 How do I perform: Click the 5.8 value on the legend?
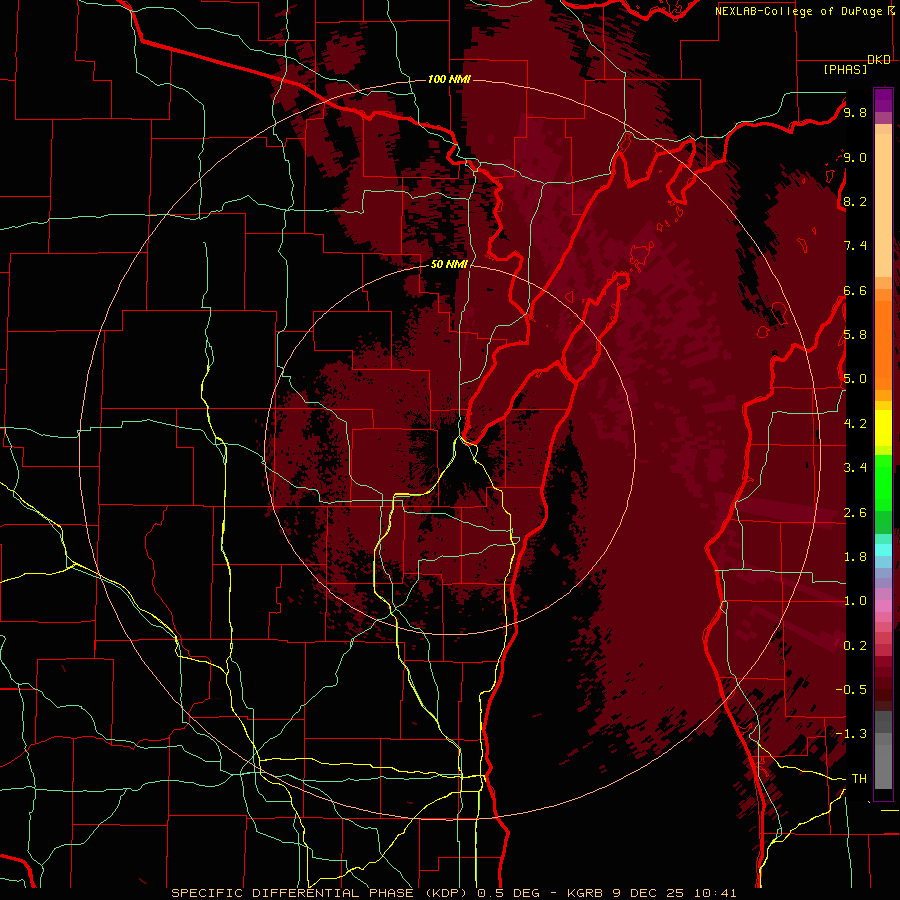click(x=855, y=335)
